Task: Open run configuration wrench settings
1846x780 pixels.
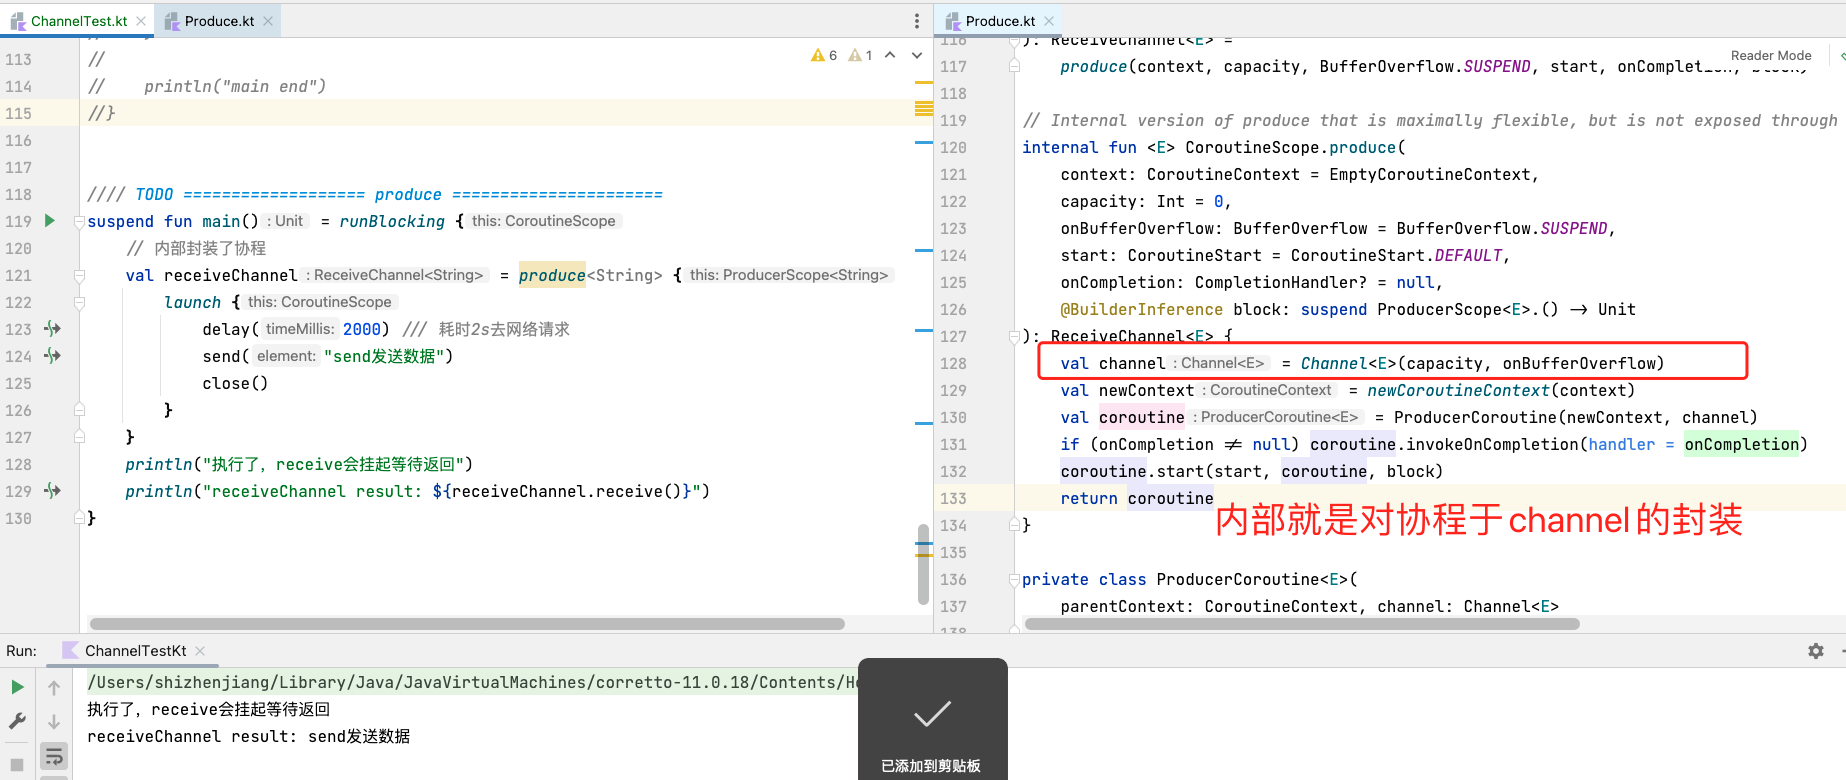Action: (17, 720)
